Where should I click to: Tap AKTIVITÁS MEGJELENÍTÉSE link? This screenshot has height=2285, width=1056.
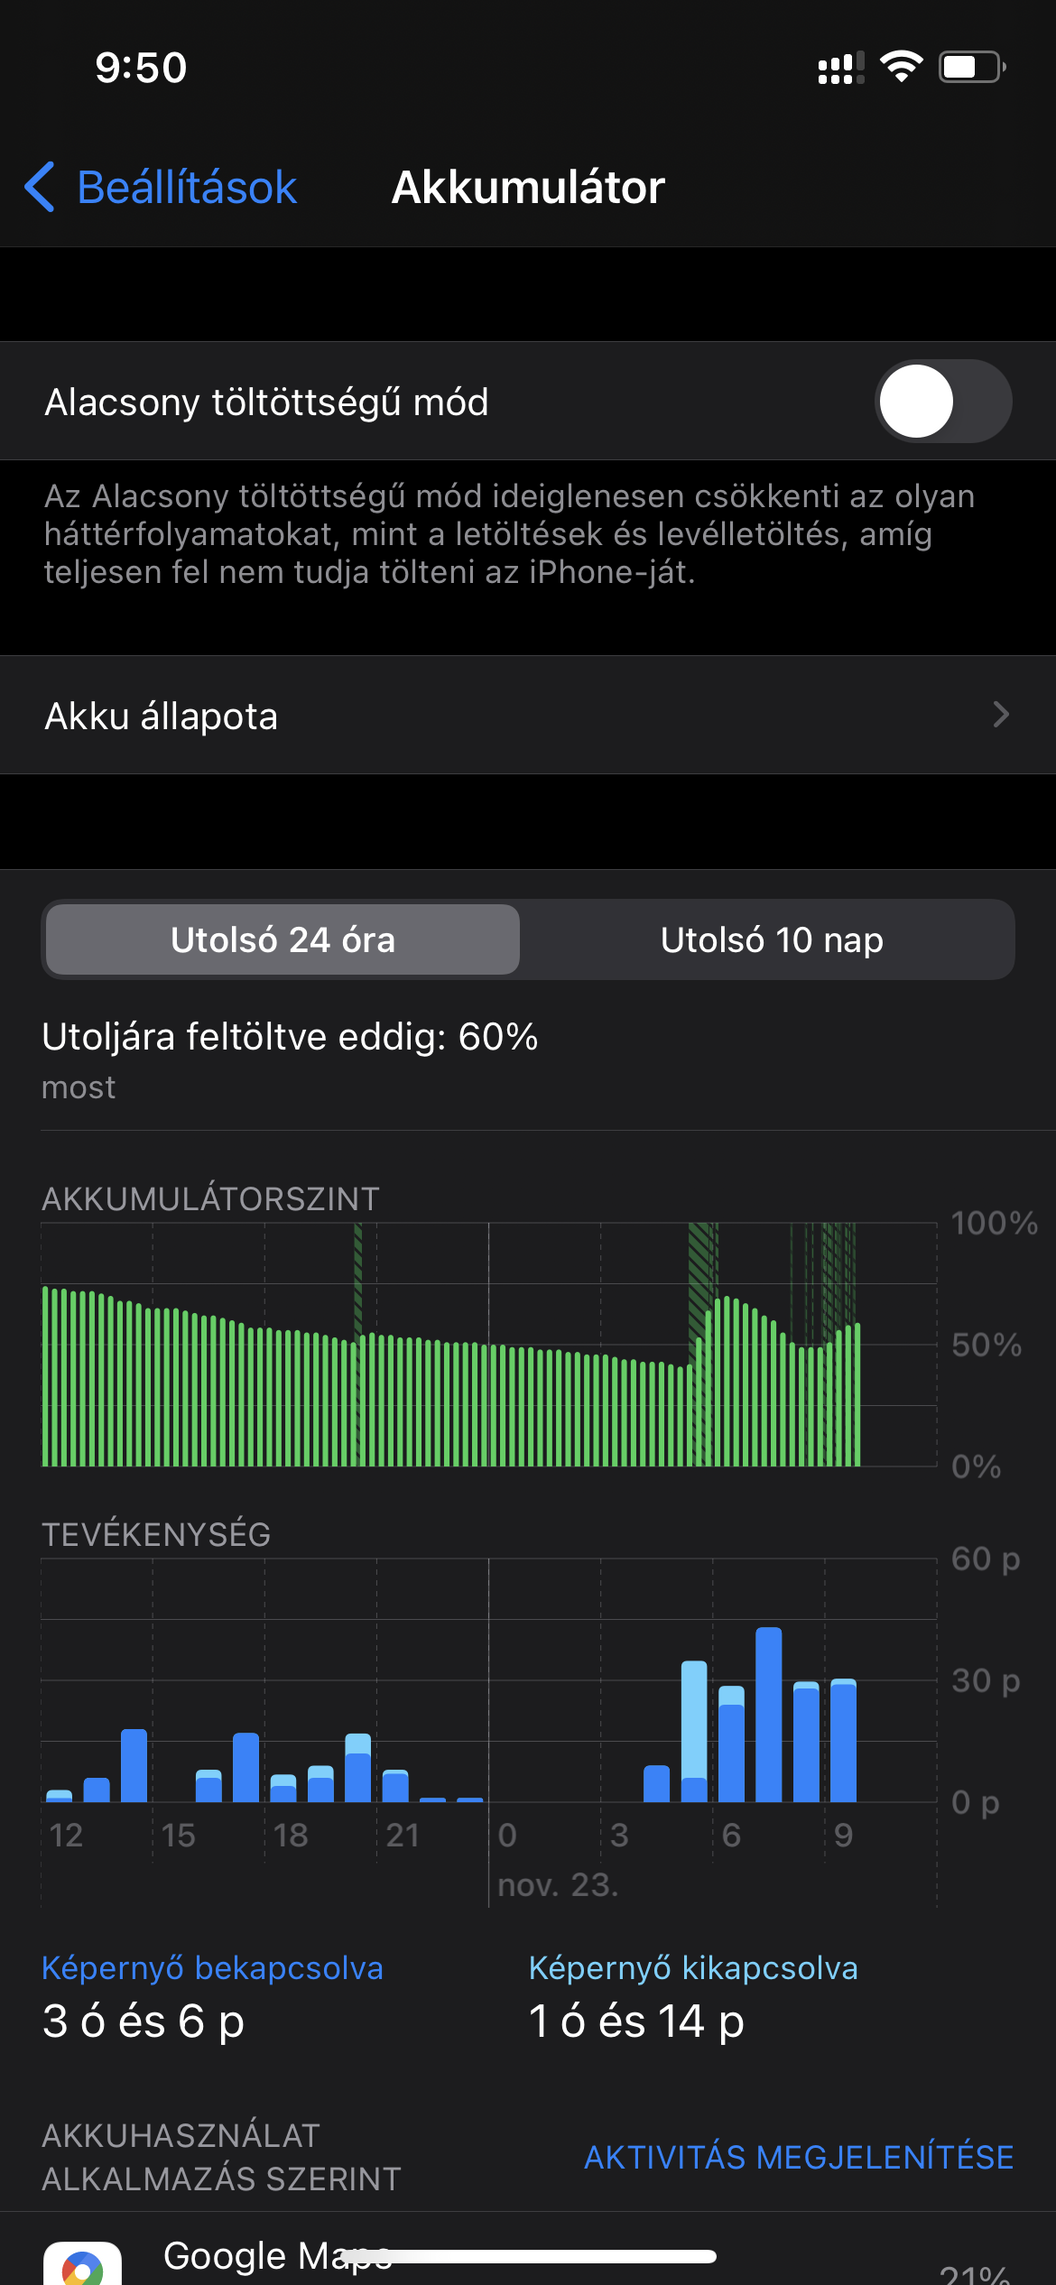click(799, 2157)
